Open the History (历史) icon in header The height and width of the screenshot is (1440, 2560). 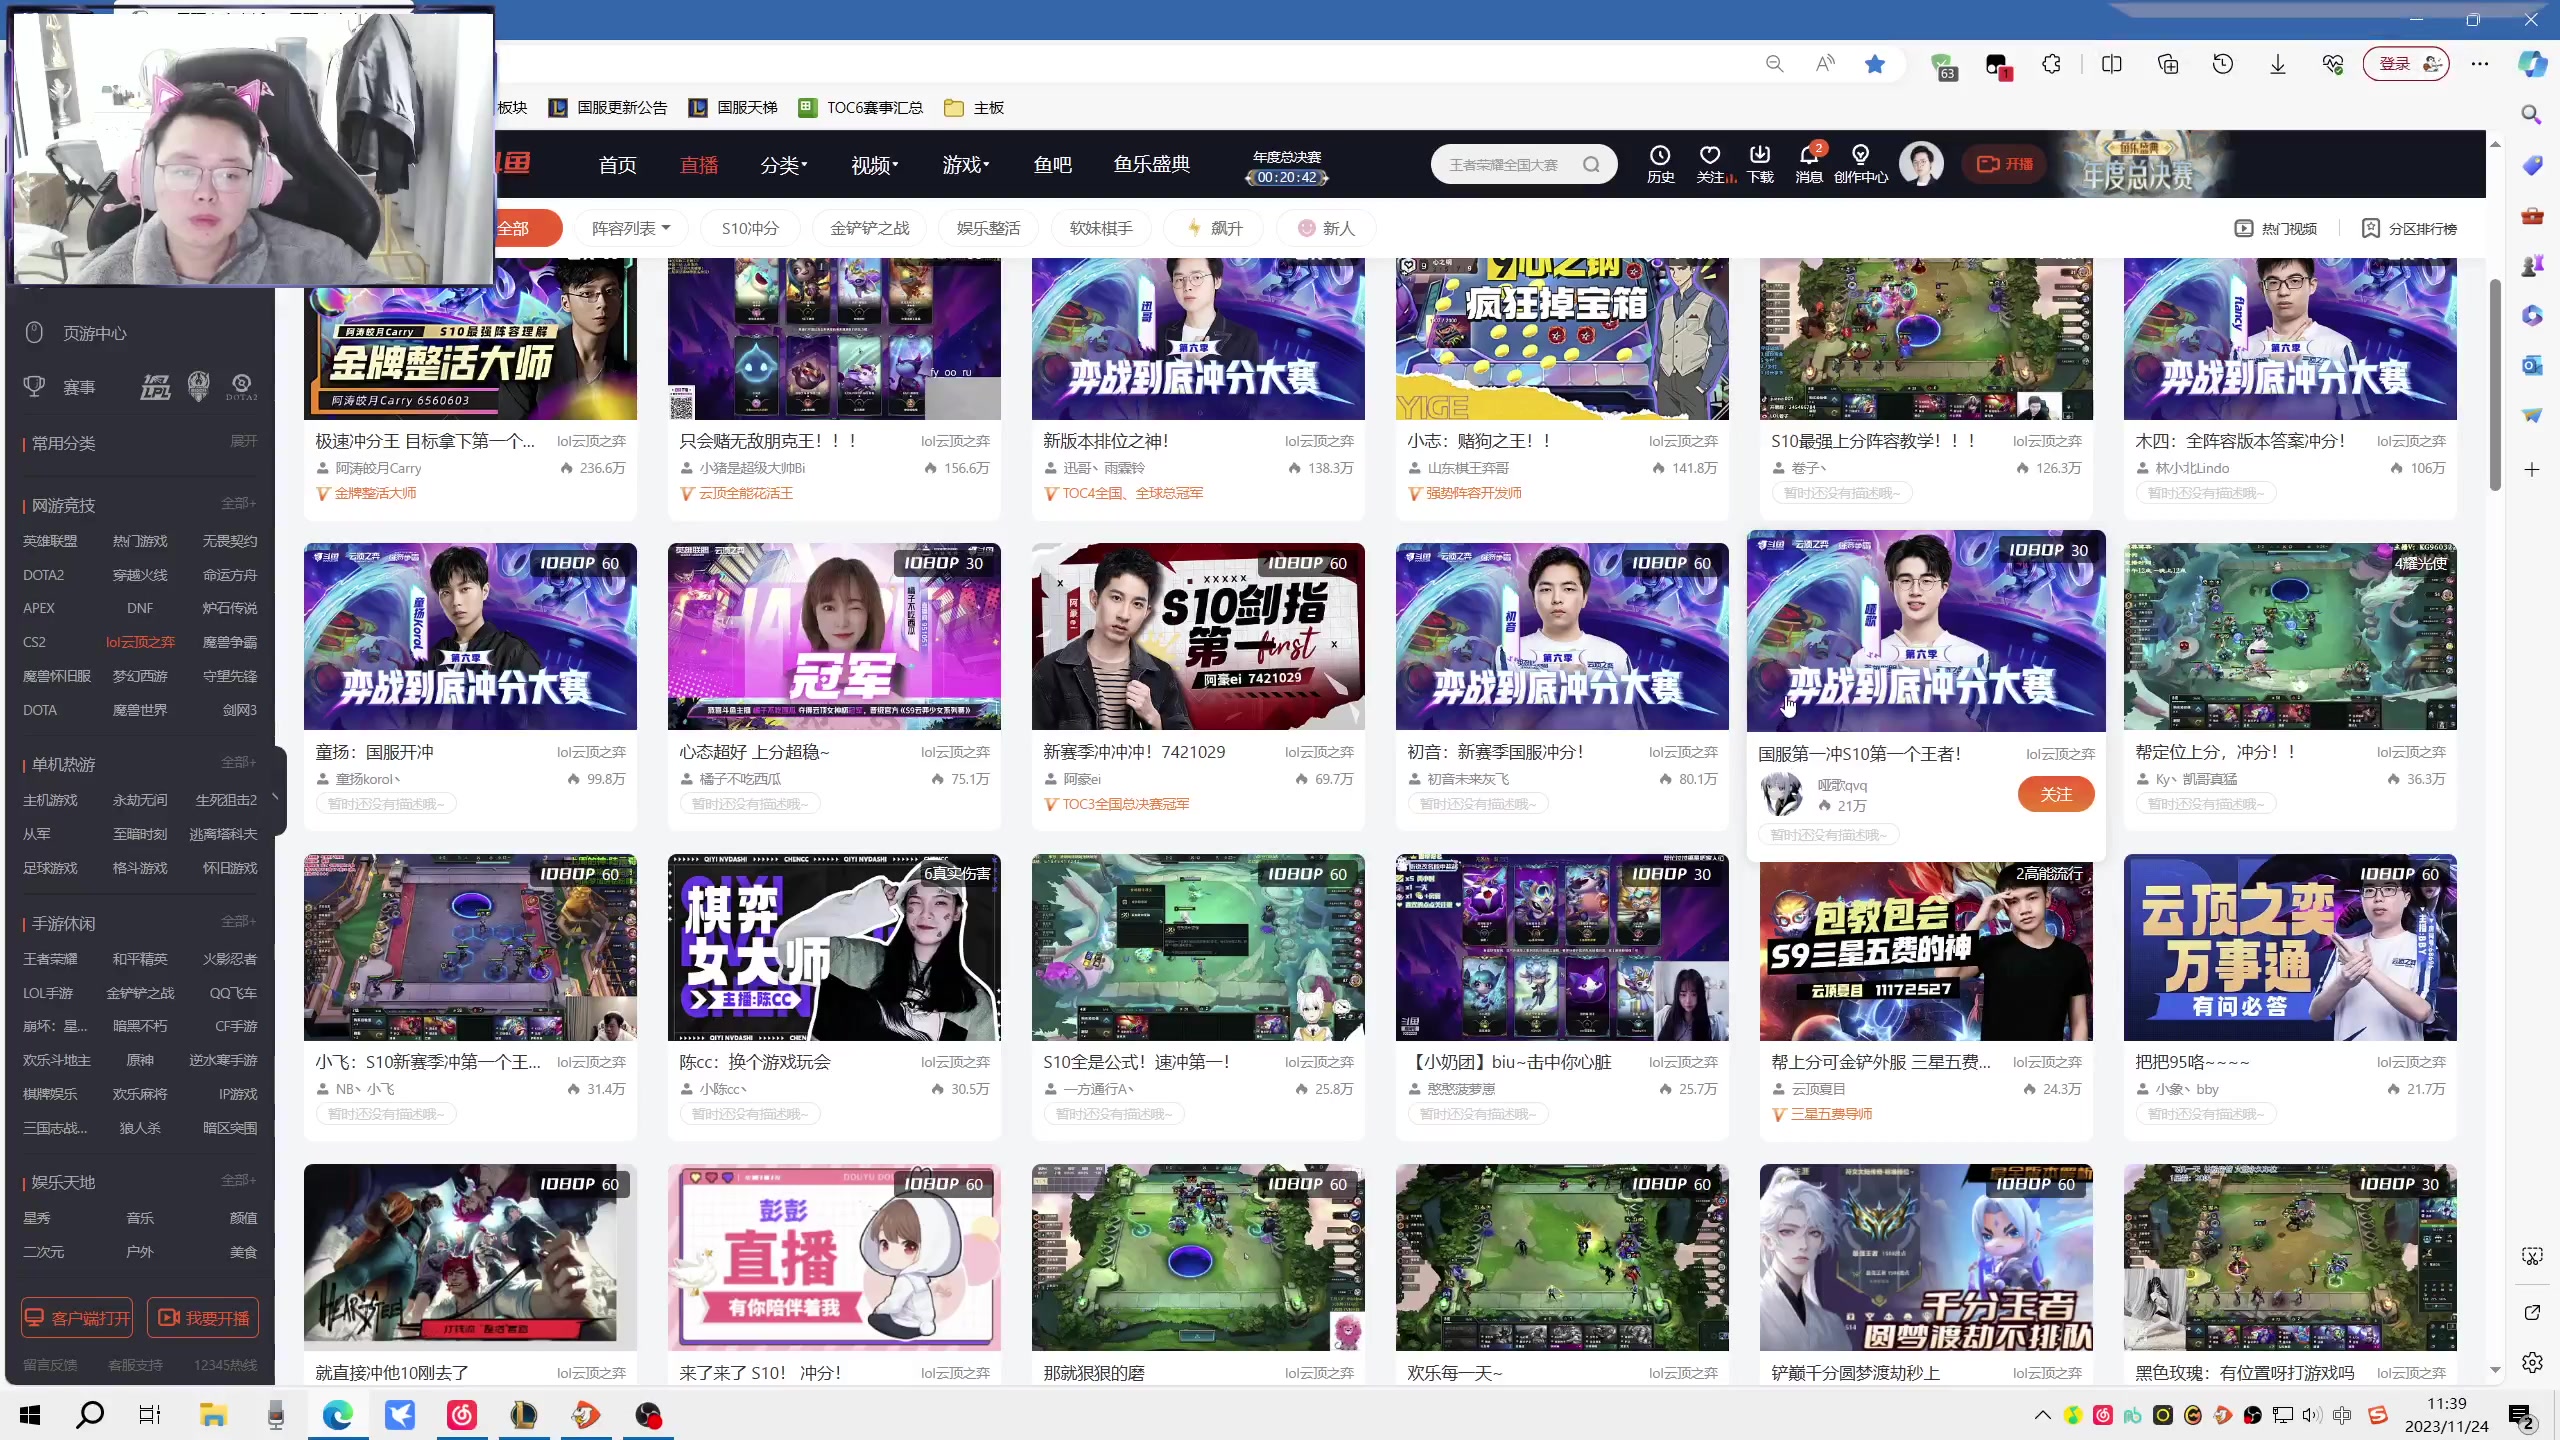tap(1660, 164)
